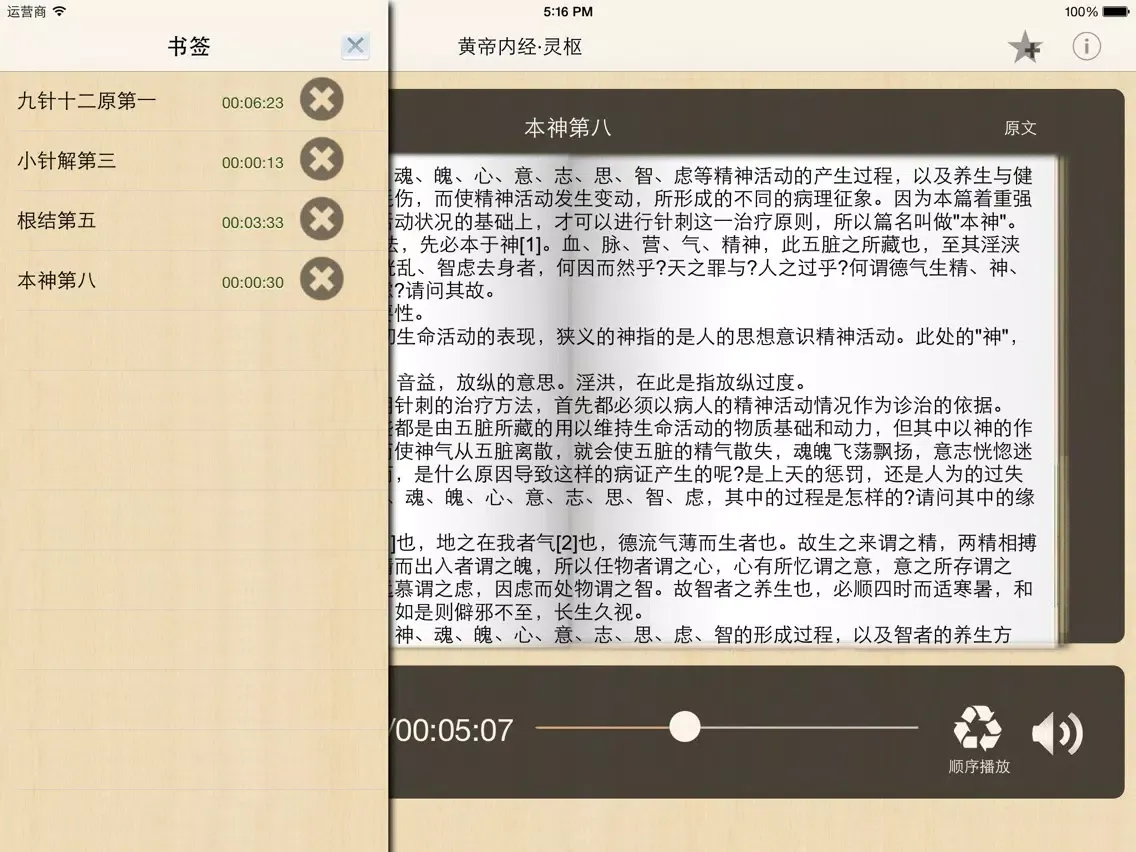The image size is (1136, 852).
Task: Select the 00:06:23 bookmark timestamp
Action: tap(252, 103)
